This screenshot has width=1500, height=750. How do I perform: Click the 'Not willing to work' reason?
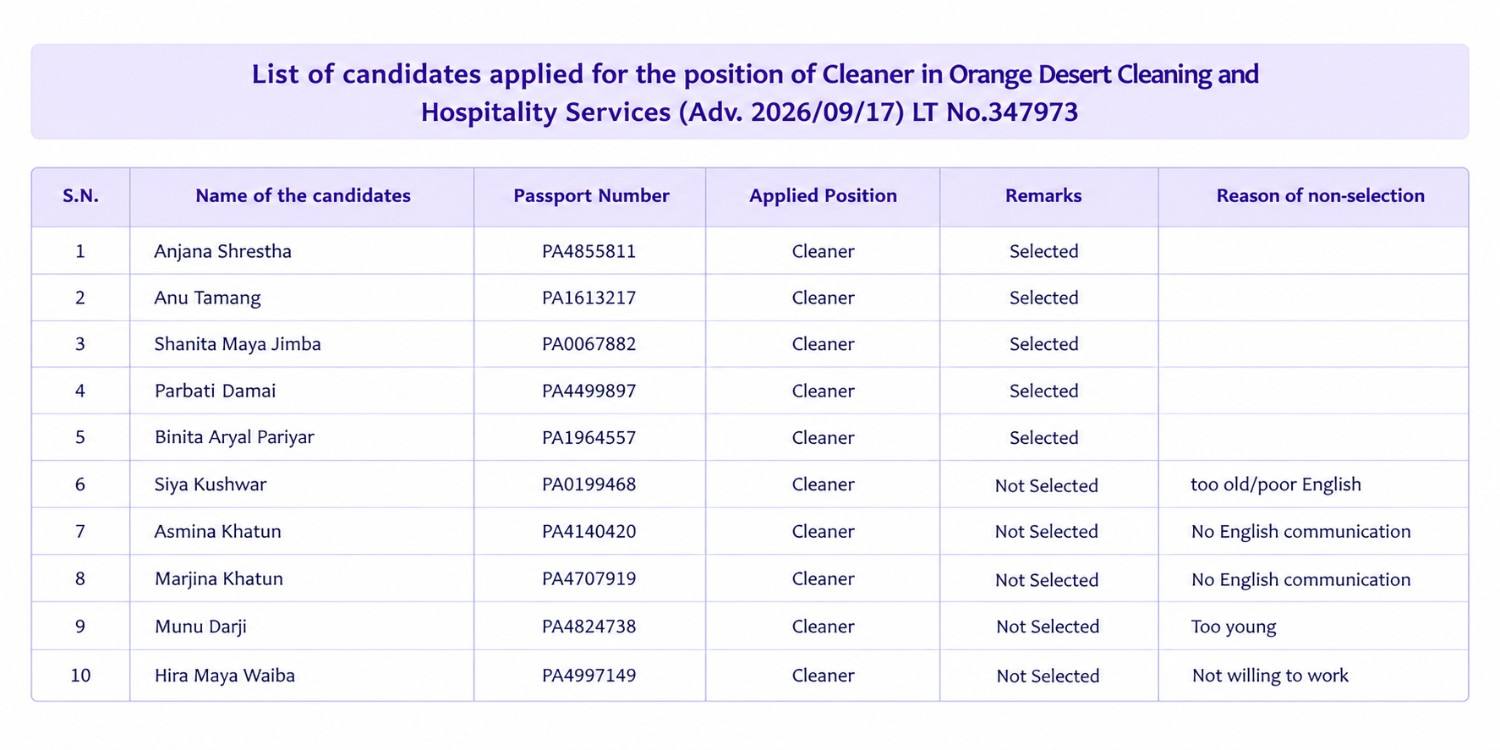pyautogui.click(x=1270, y=676)
